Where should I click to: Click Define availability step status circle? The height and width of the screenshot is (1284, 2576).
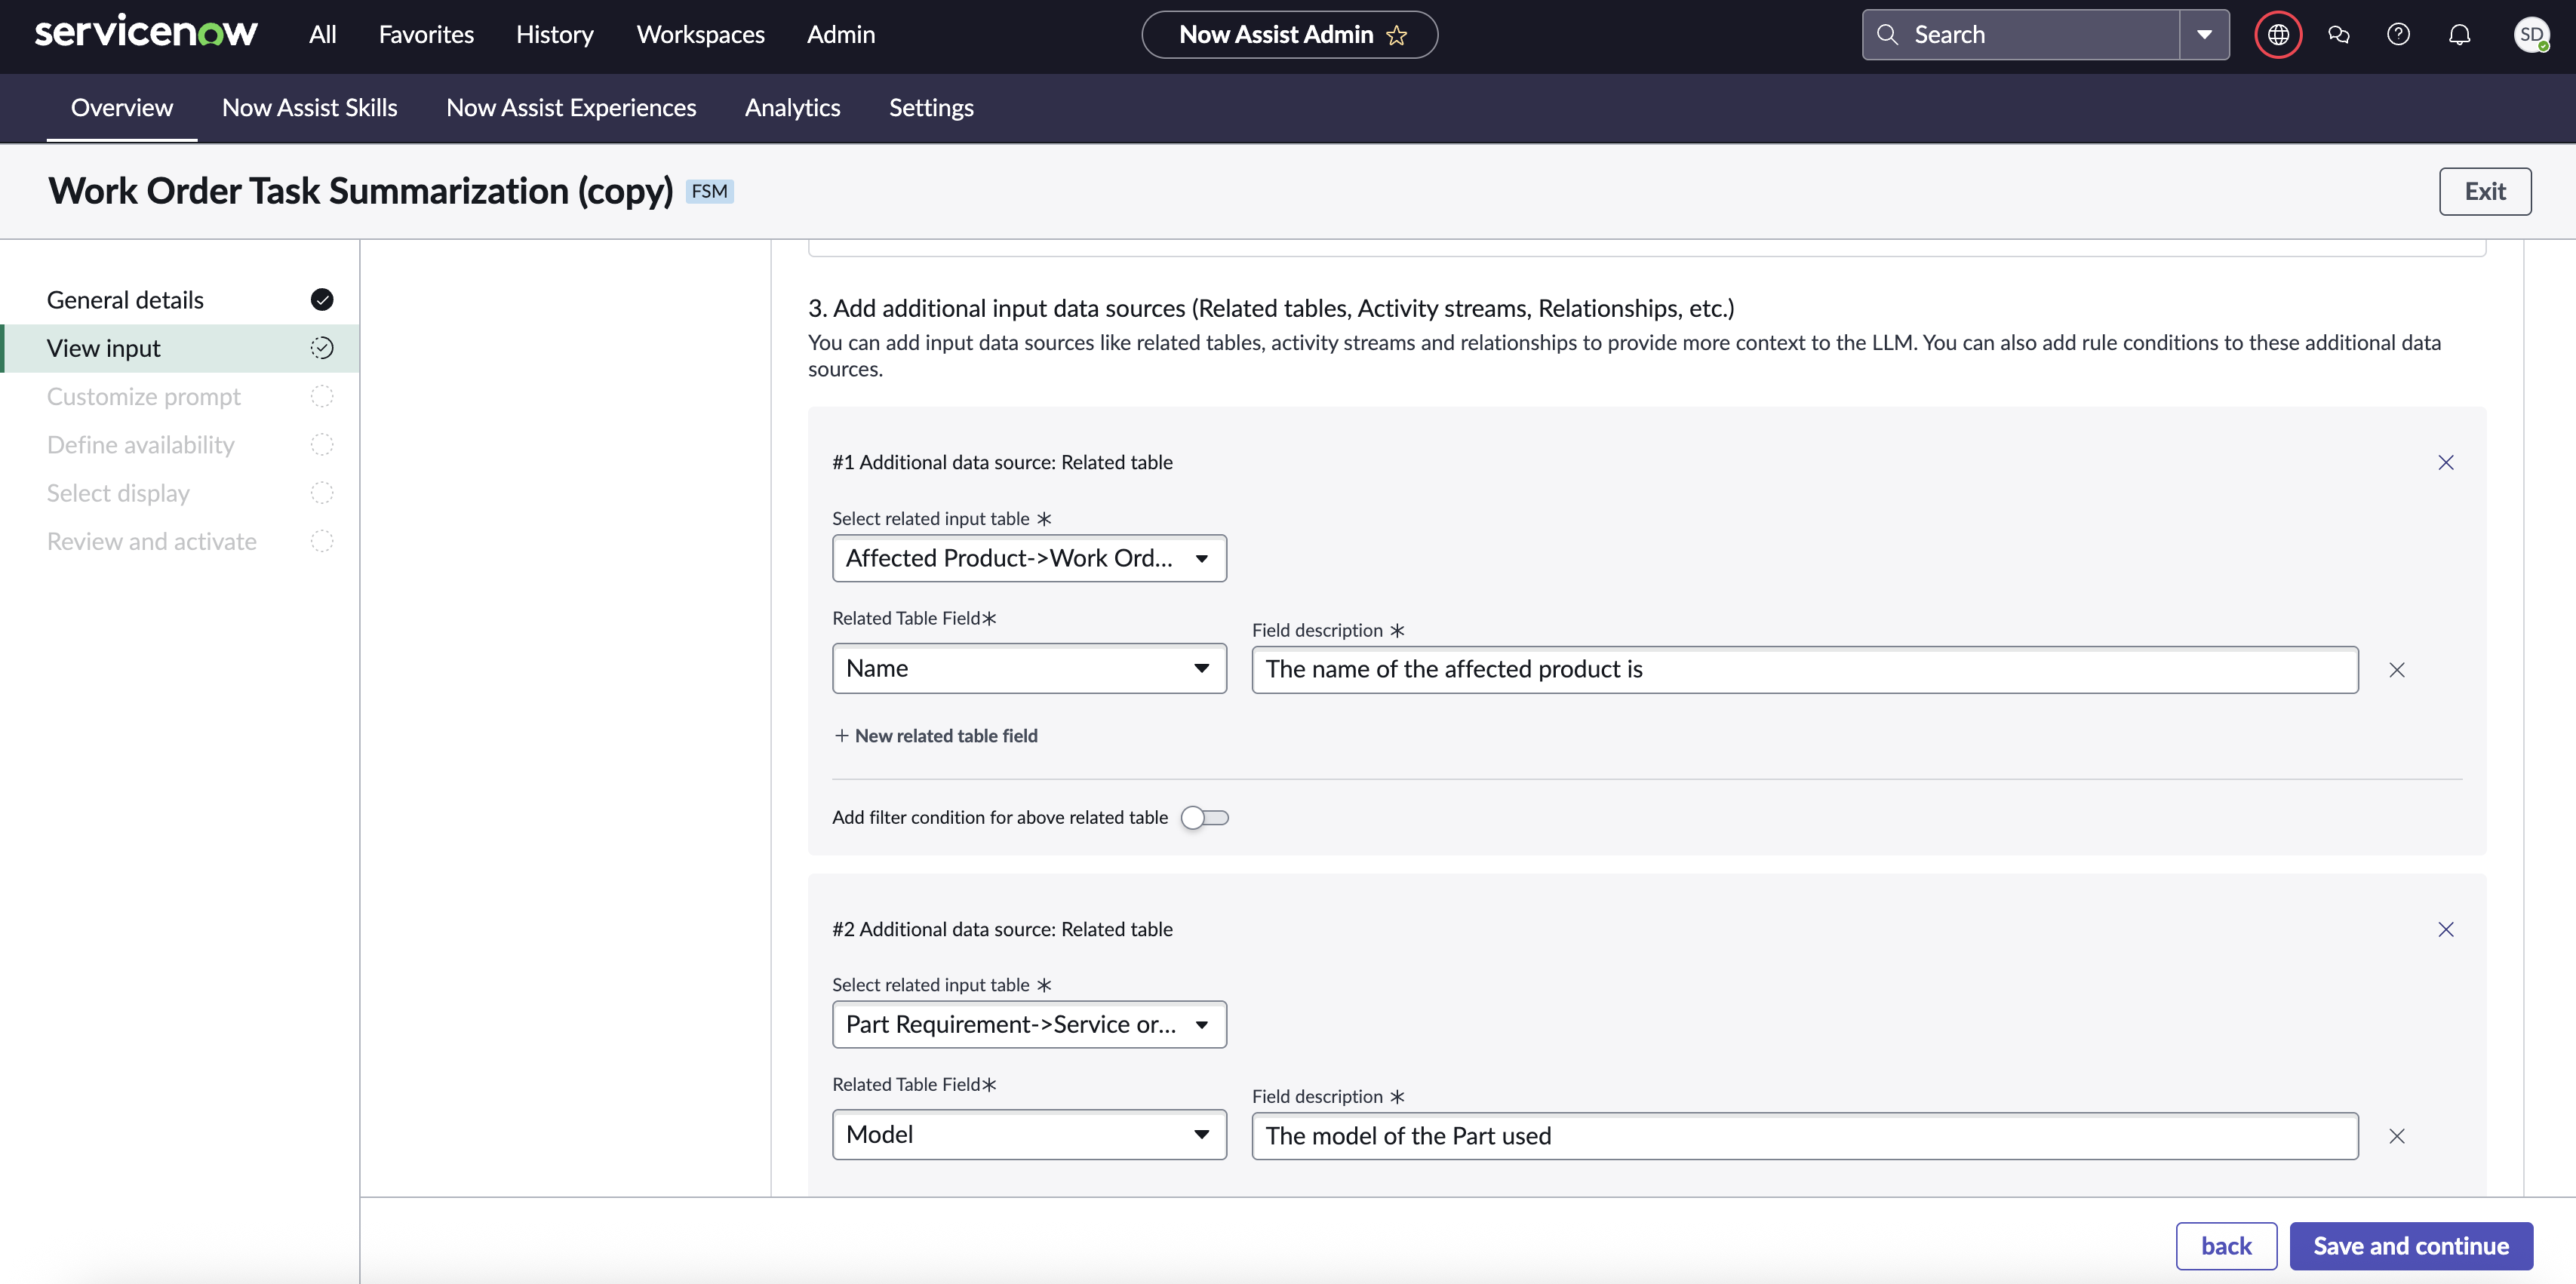tap(322, 444)
